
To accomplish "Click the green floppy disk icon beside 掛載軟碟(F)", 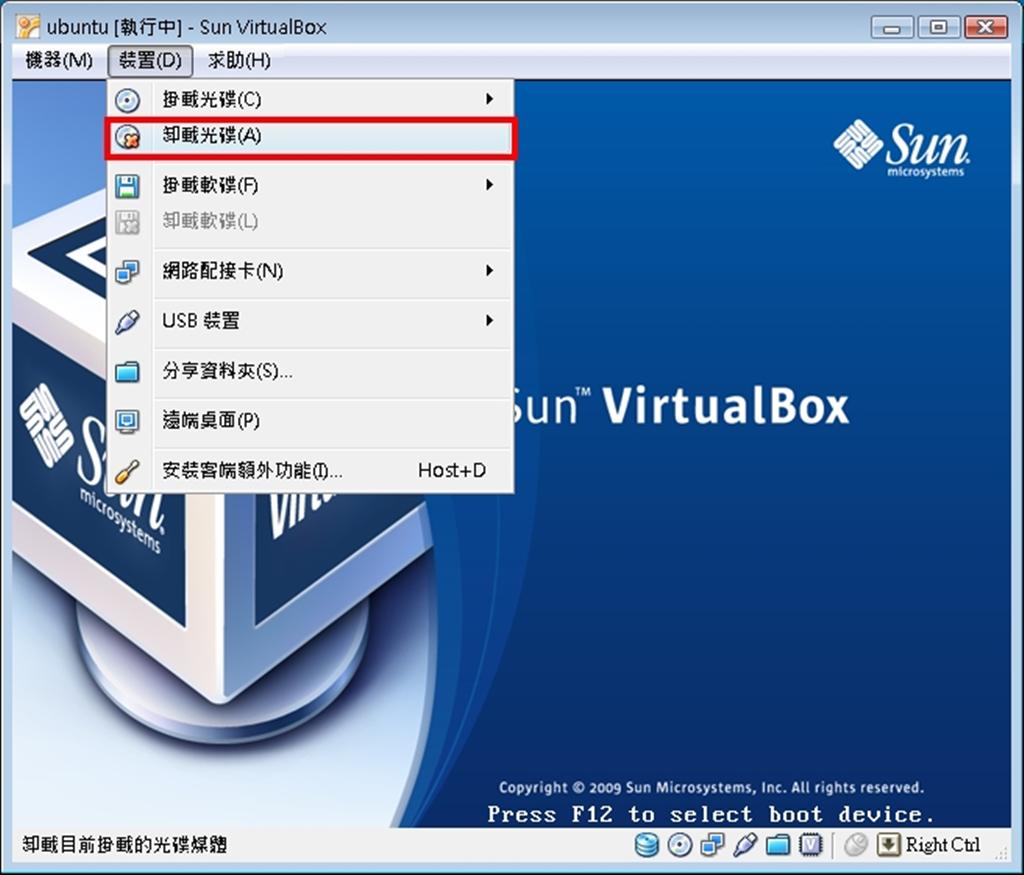I will tap(127, 185).
